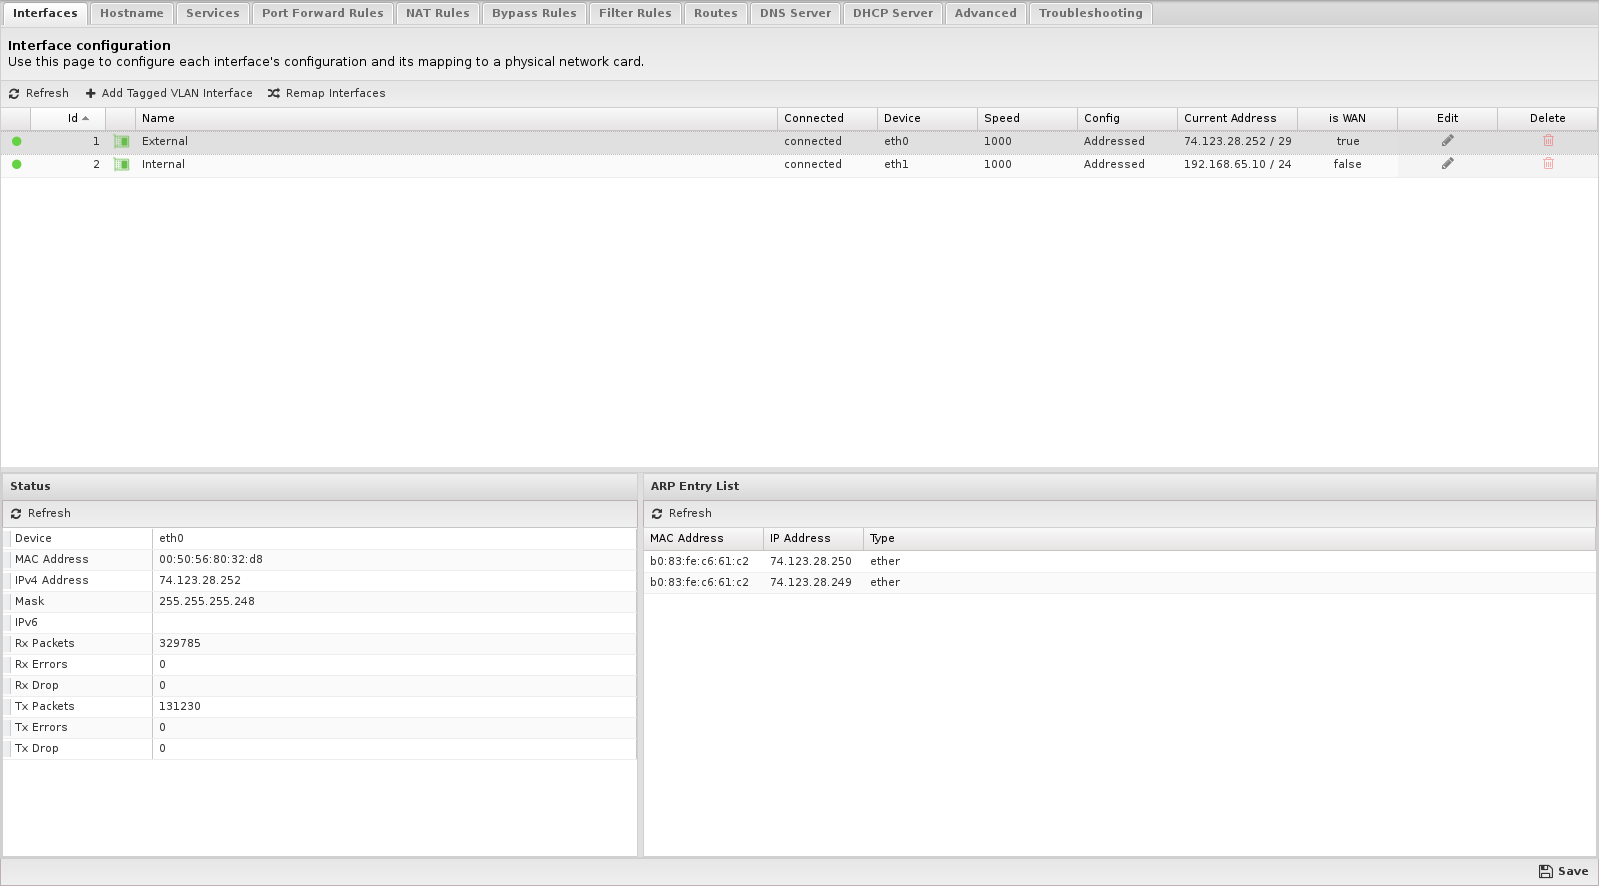Sort interfaces by the Id column header
The width and height of the screenshot is (1599, 886).
[x=73, y=119]
